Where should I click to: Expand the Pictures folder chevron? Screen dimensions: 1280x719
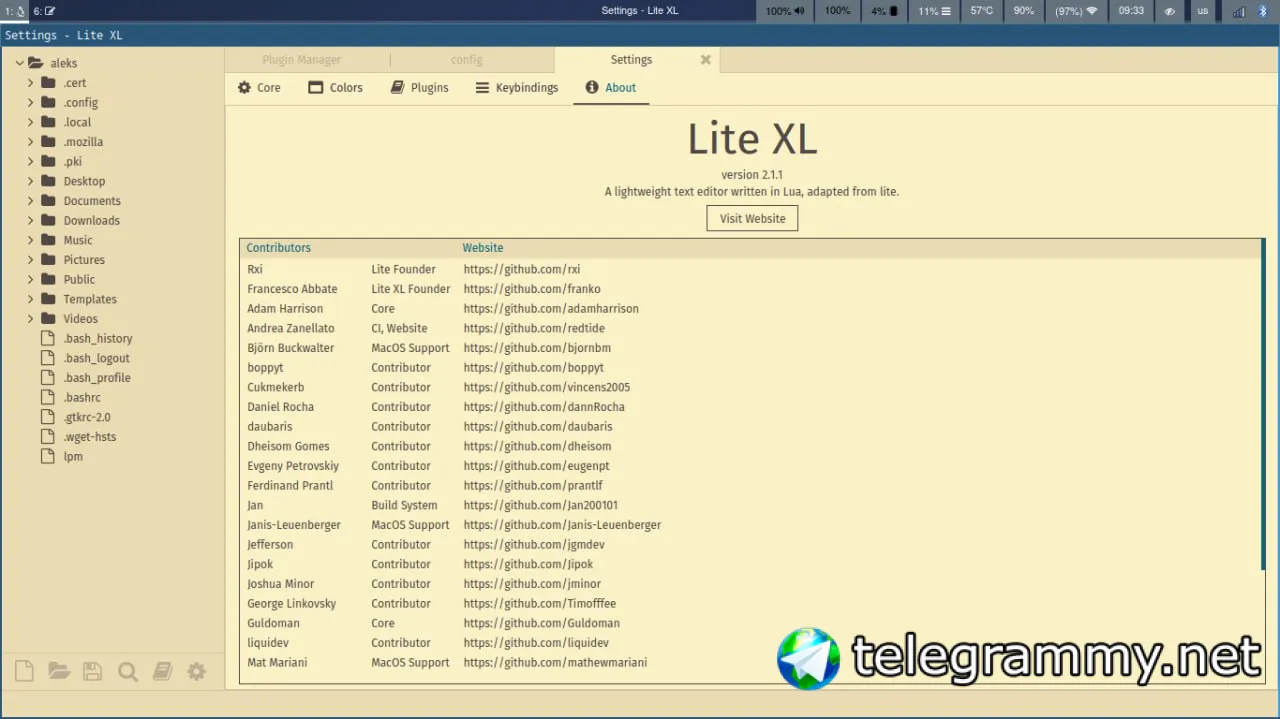pos(31,260)
